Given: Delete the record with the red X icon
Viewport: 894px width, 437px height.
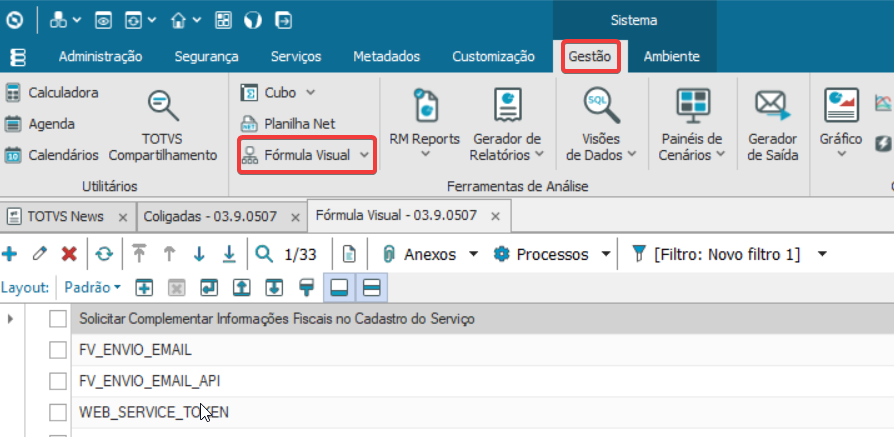Looking at the screenshot, I should (x=69, y=254).
